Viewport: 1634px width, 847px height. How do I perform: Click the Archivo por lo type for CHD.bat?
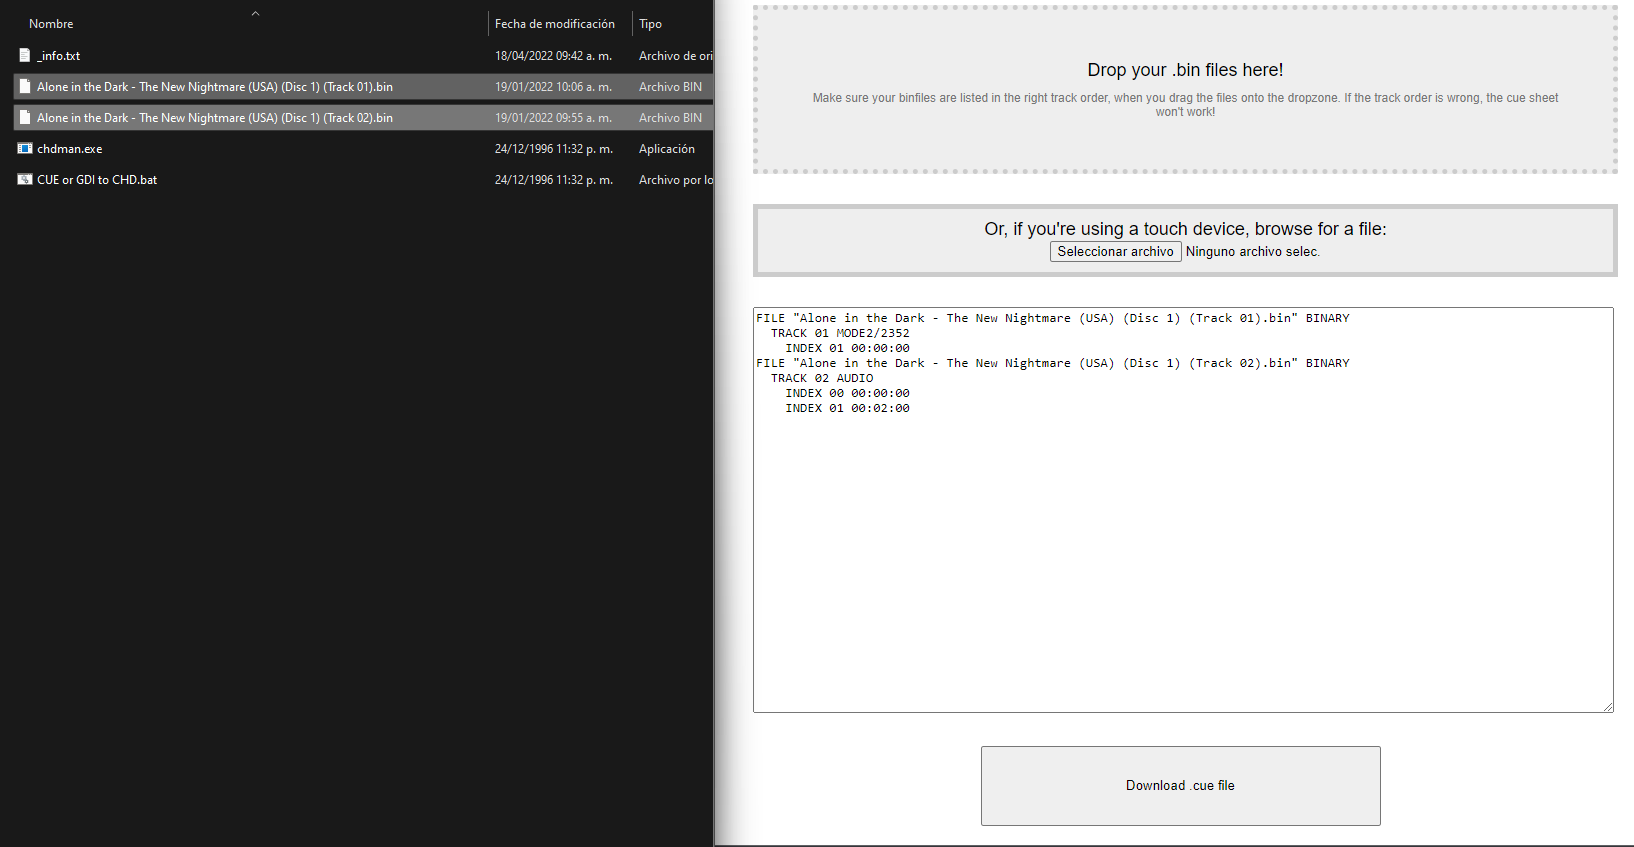click(676, 180)
